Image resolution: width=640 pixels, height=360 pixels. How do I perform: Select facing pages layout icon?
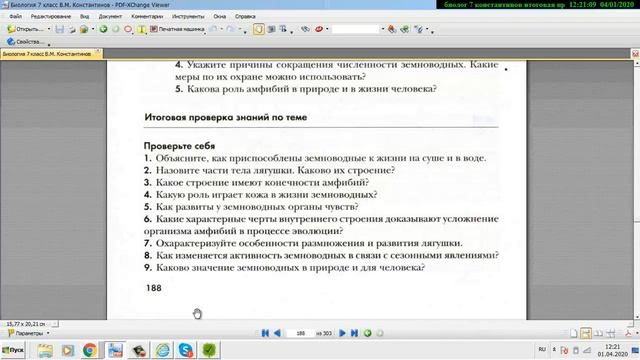[598, 333]
